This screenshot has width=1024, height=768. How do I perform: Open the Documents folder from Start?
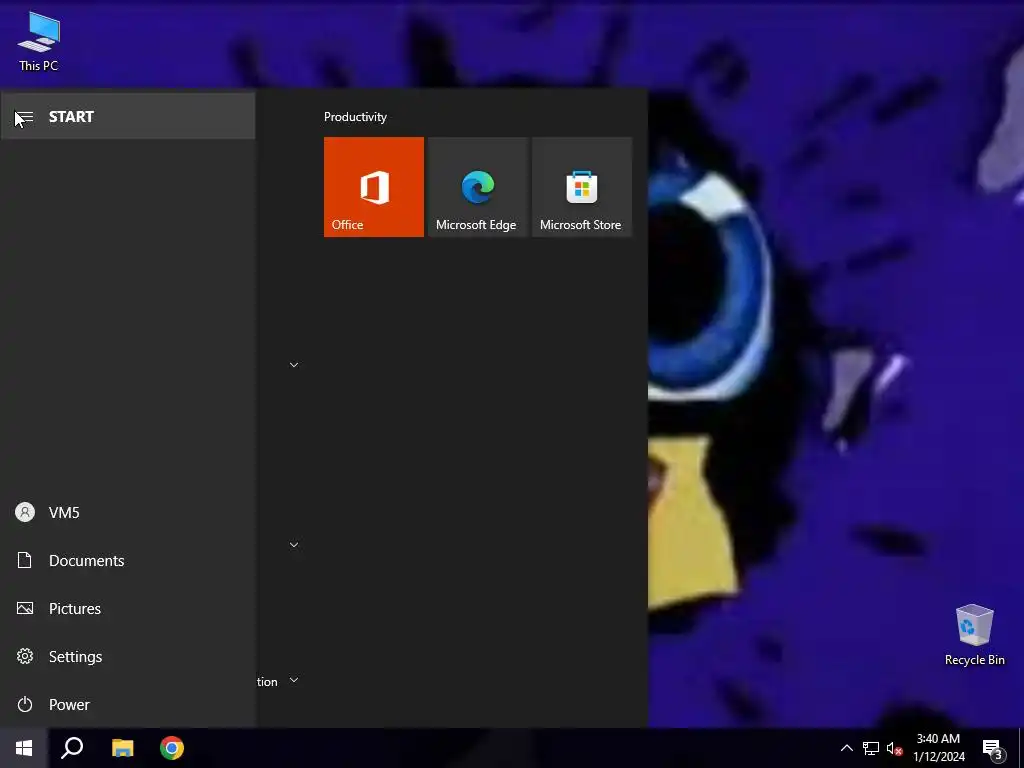(127, 560)
